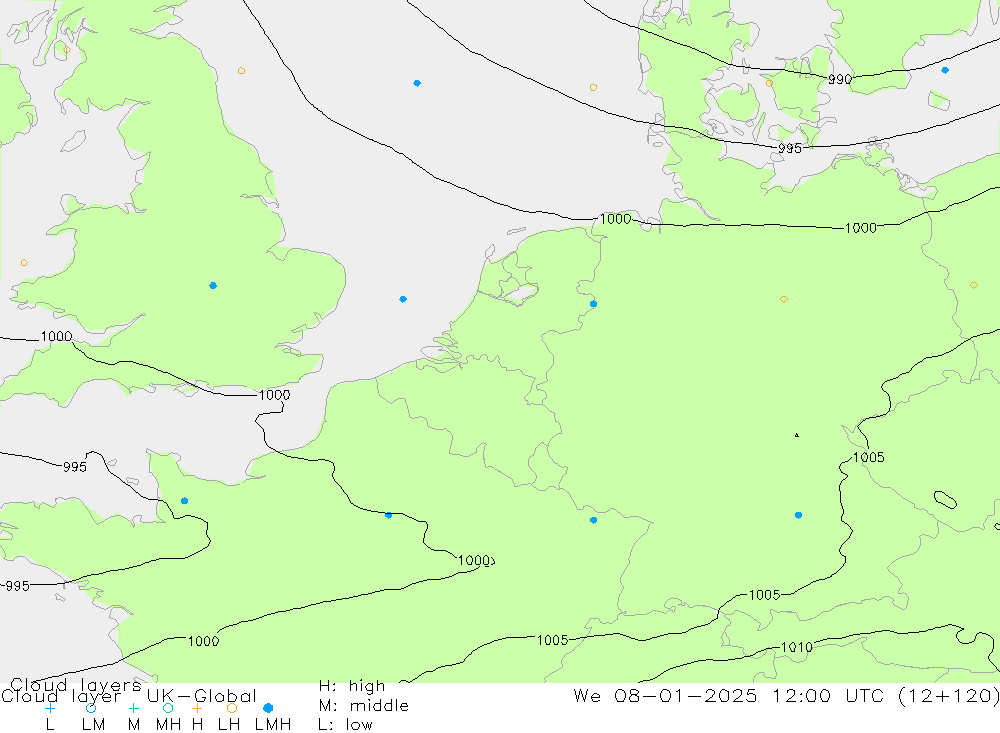Click the orange open circle legend symbol for LH

click(232, 708)
